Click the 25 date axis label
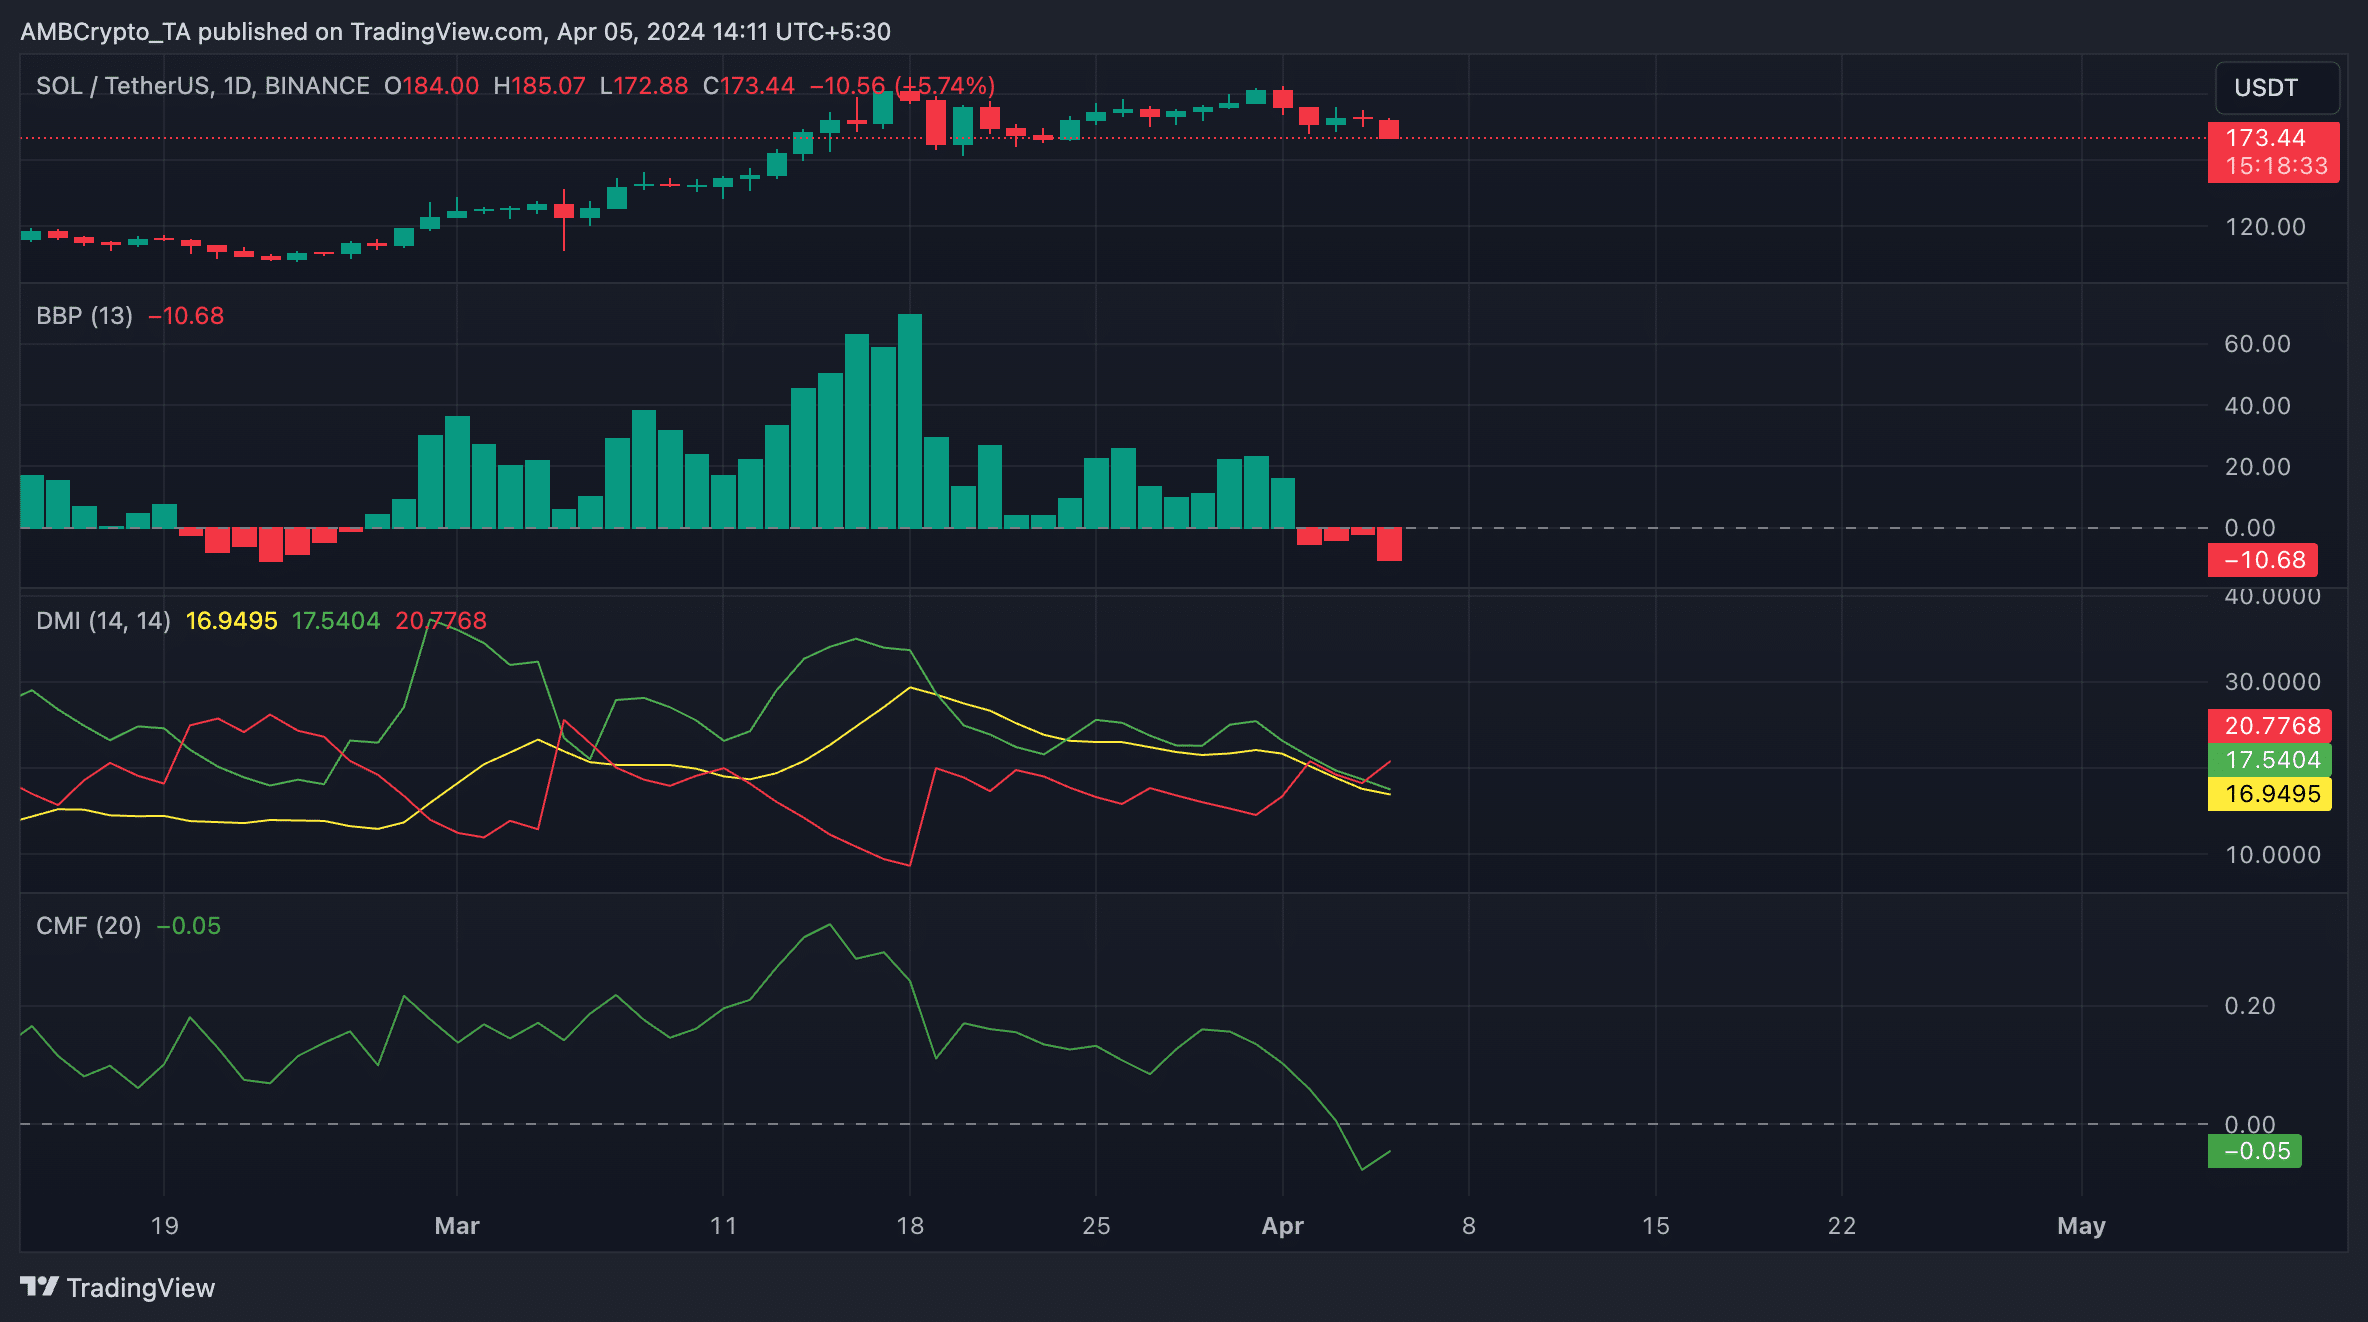This screenshot has height=1322, width=2368. click(1096, 1226)
